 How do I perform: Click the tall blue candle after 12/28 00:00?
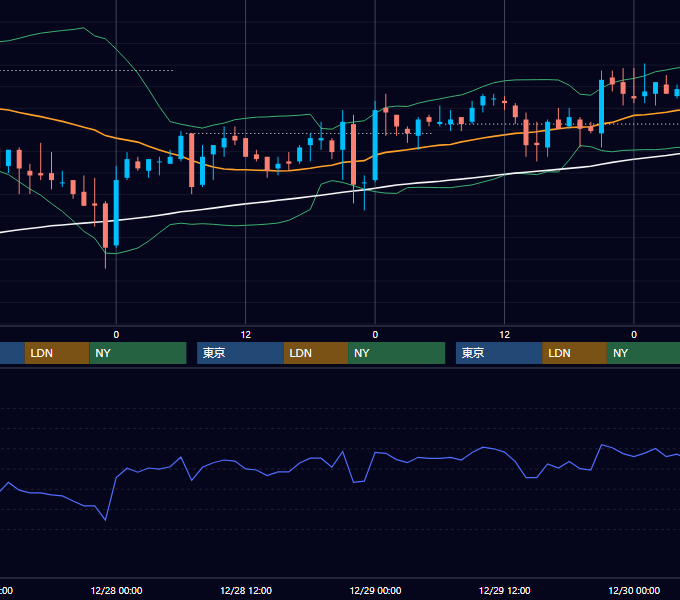click(x=116, y=212)
